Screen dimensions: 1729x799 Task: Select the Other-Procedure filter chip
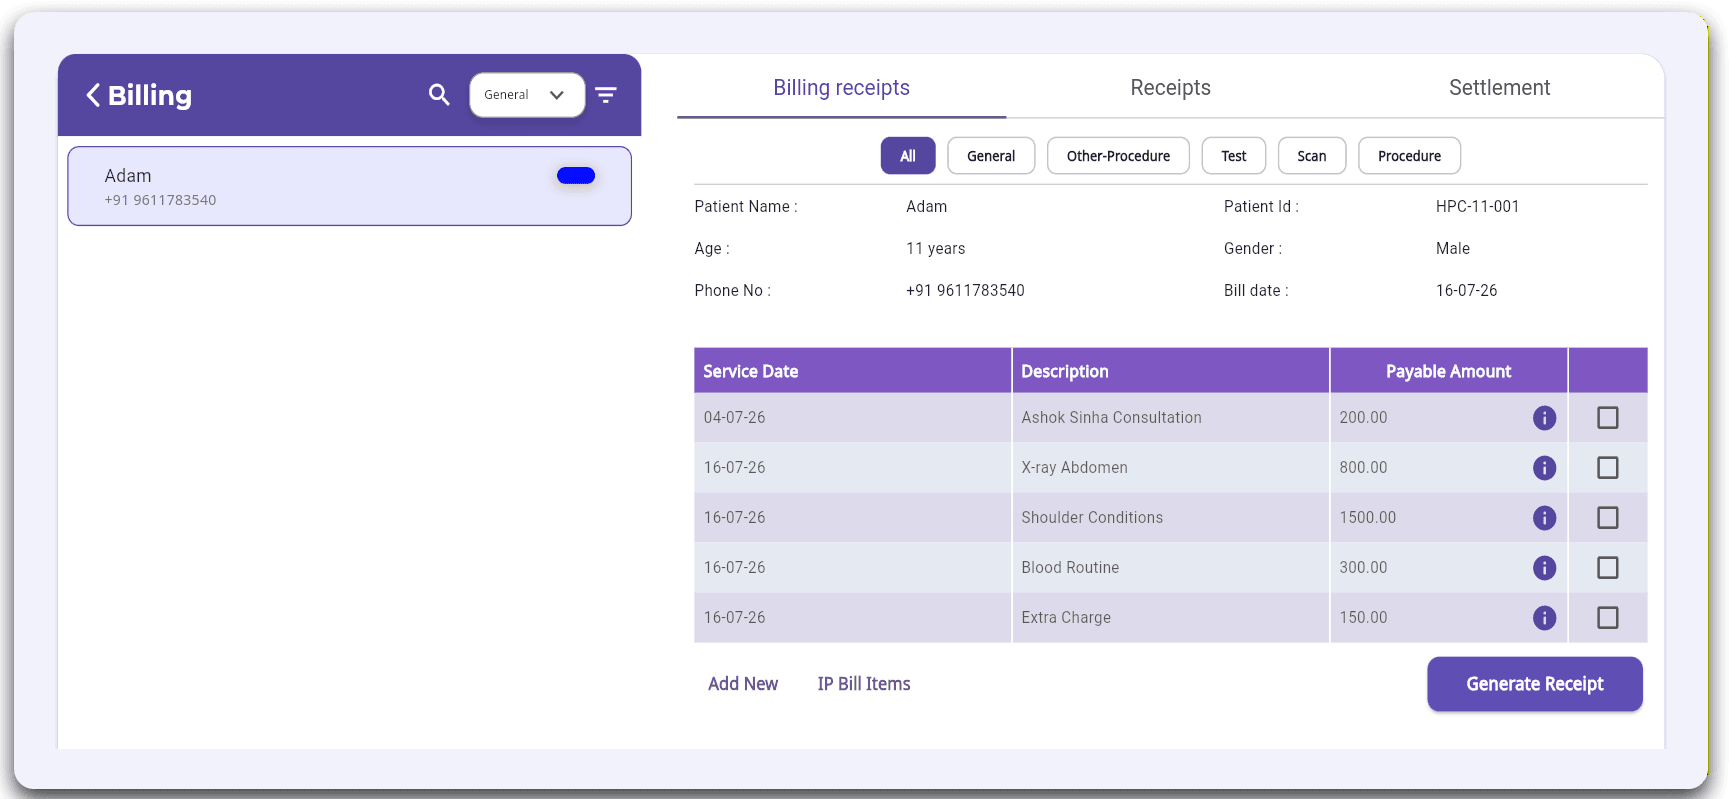[x=1118, y=156]
